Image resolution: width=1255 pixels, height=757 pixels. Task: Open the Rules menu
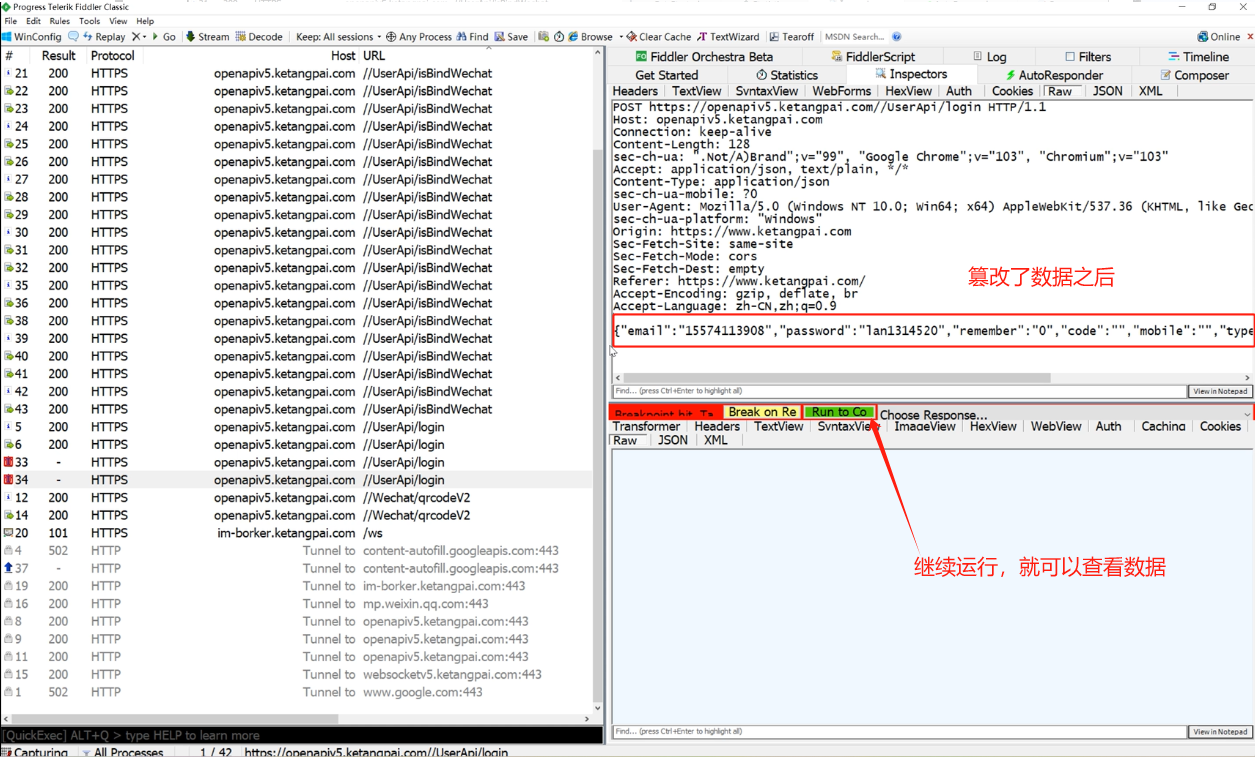(x=60, y=21)
